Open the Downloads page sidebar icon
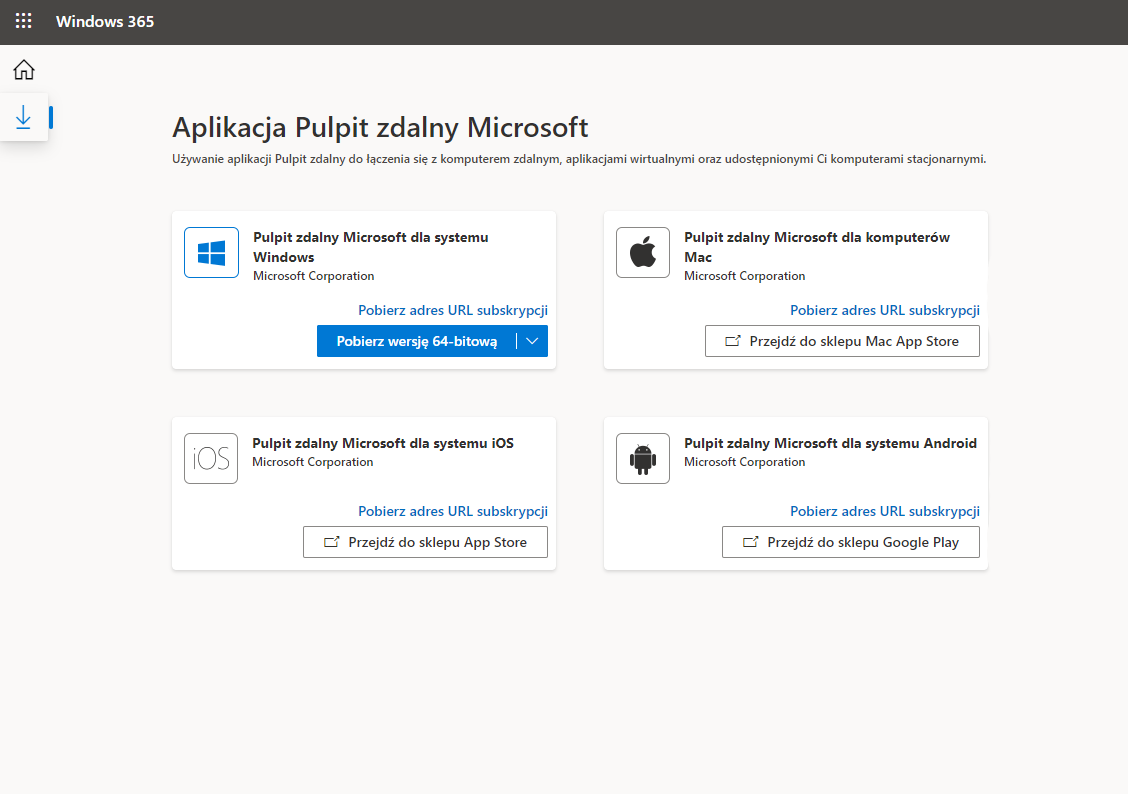Viewport: 1128px width, 794px height. point(24,118)
